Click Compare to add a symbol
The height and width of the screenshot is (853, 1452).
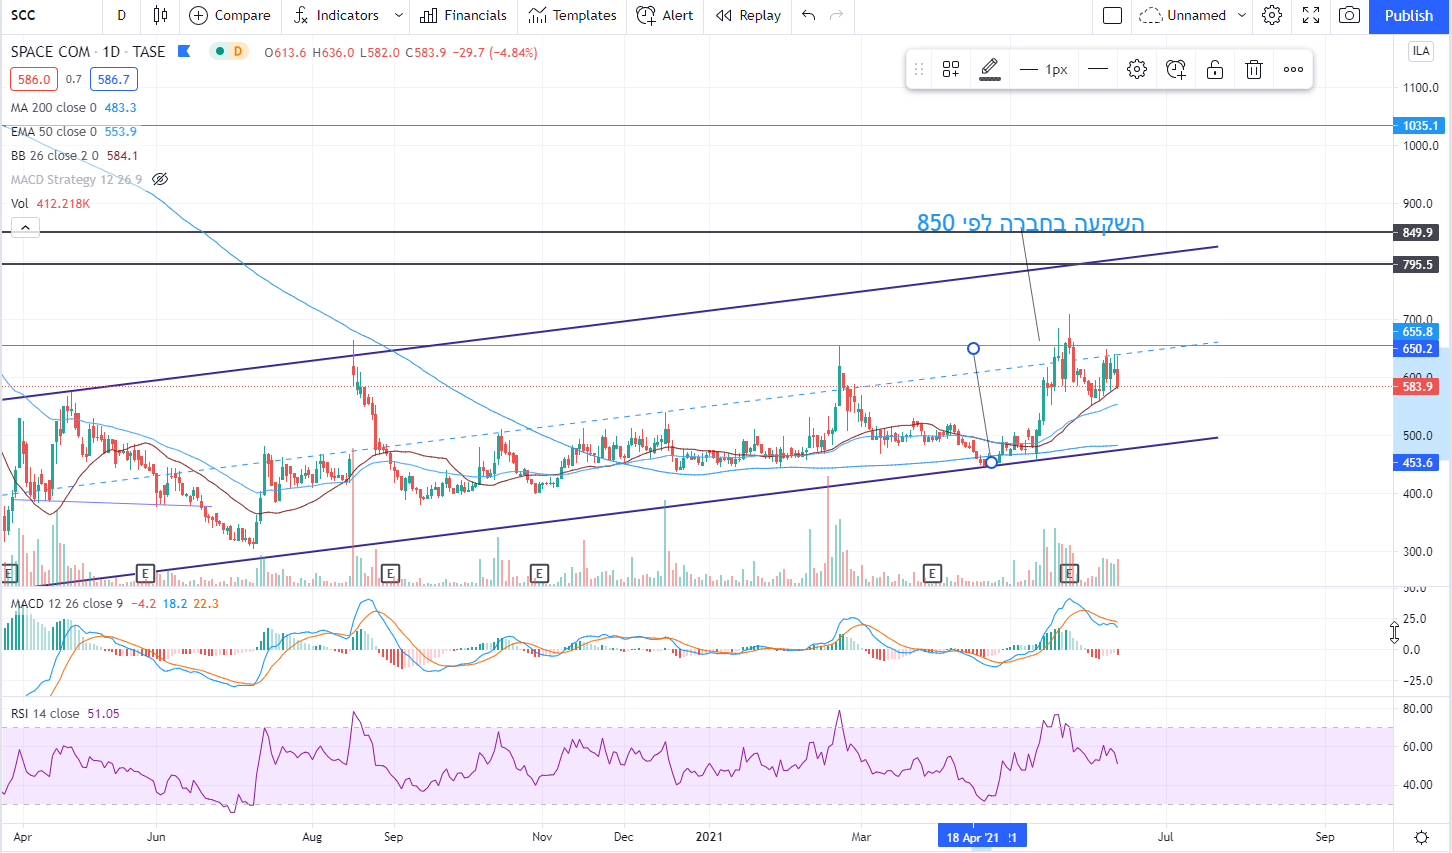click(x=230, y=15)
